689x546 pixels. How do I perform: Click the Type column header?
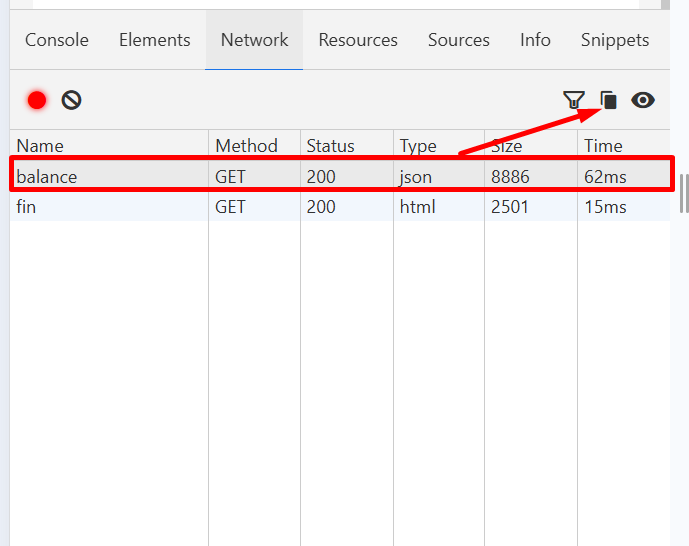coord(418,146)
